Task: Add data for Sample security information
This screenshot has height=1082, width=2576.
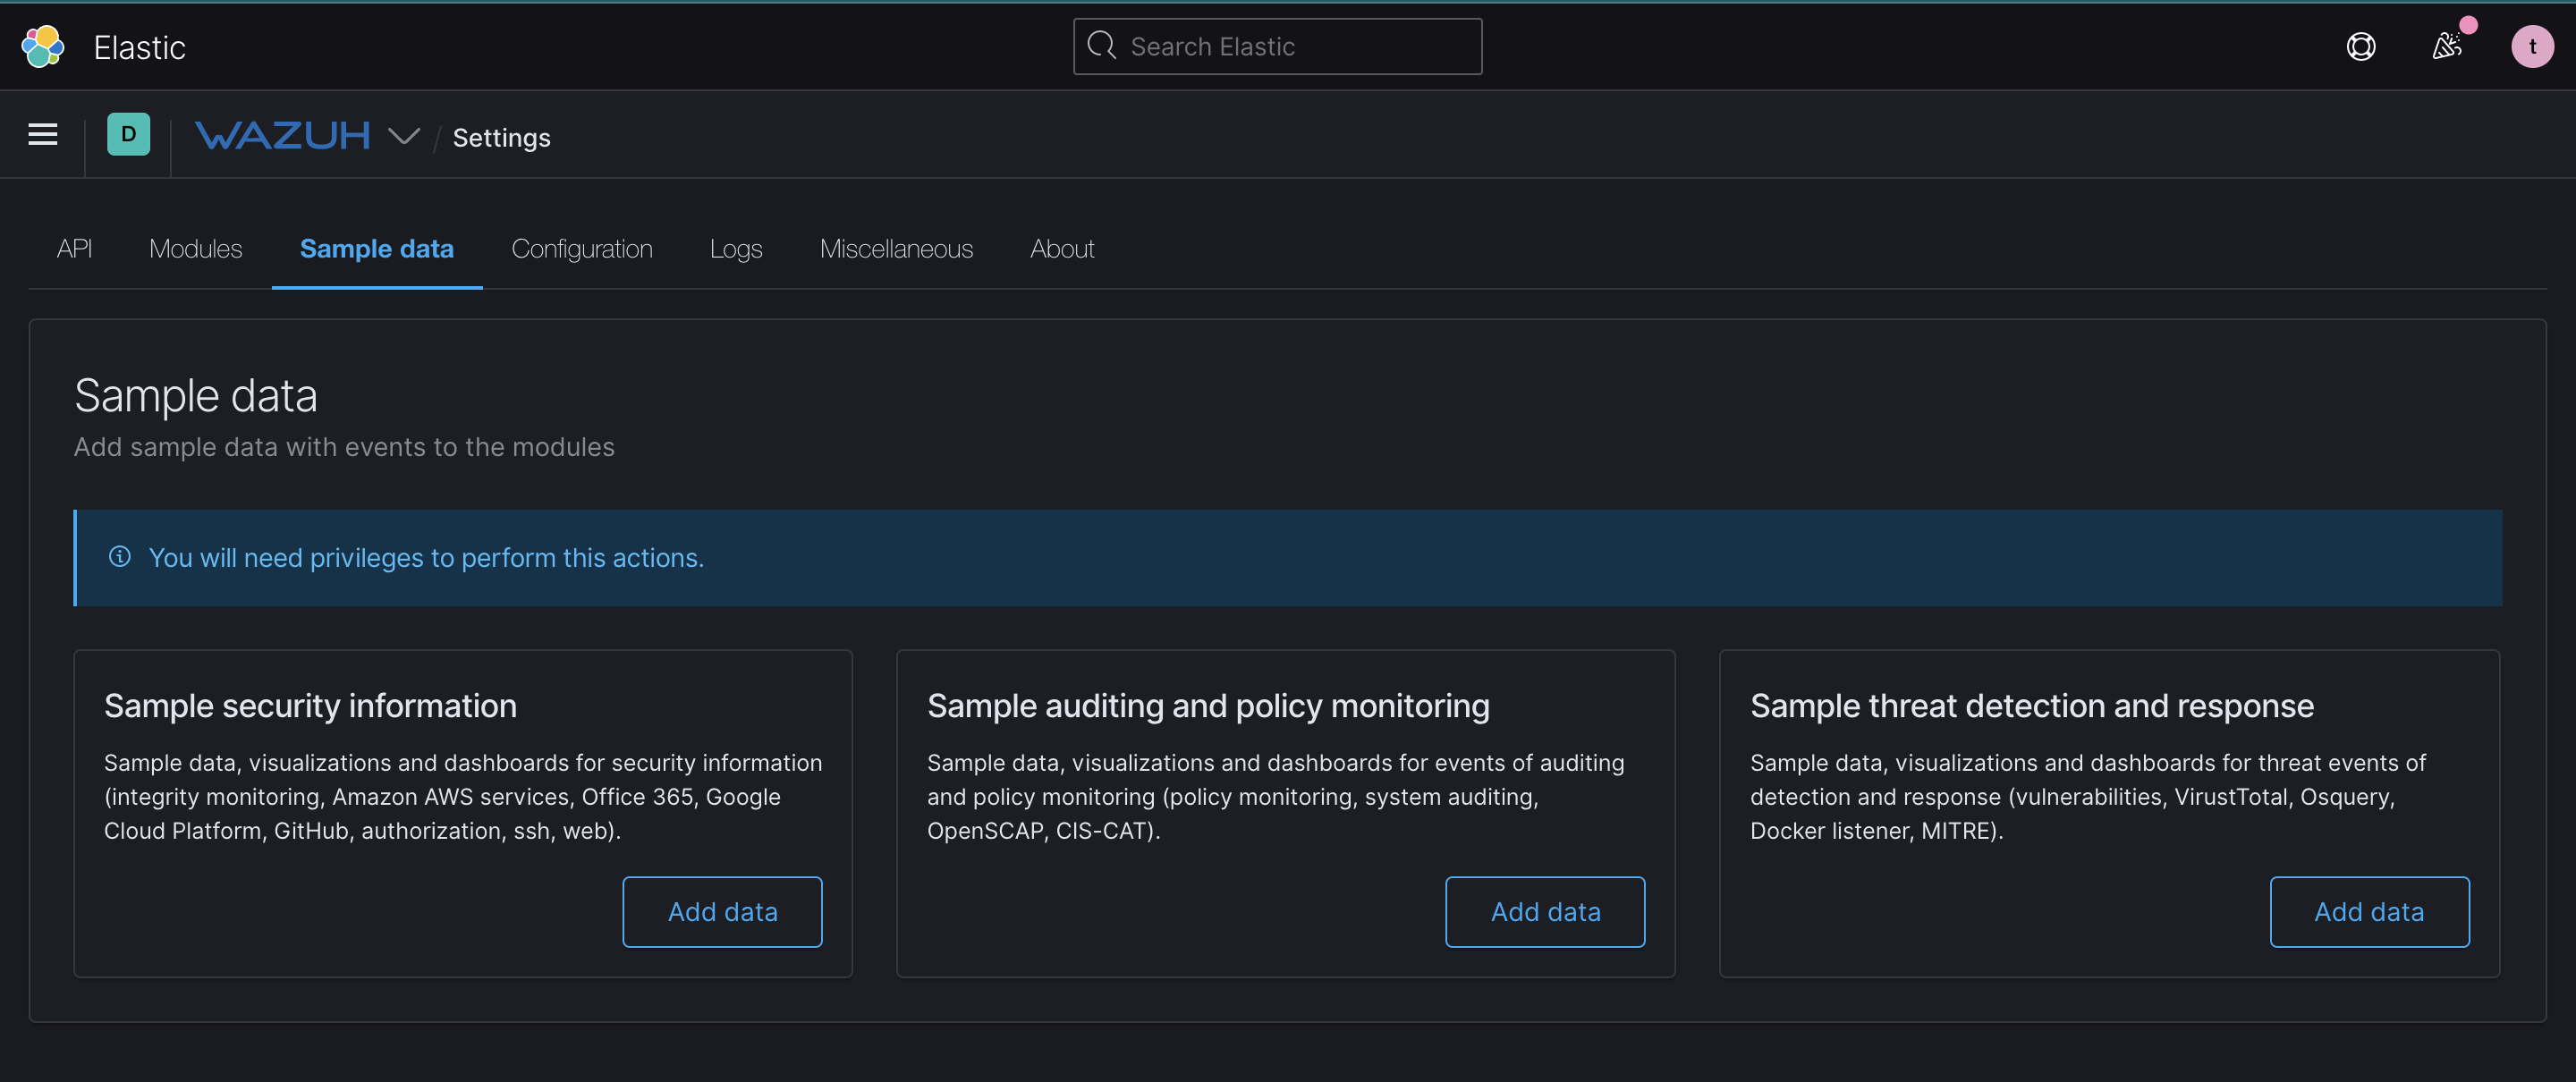Action: pyautogui.click(x=722, y=912)
